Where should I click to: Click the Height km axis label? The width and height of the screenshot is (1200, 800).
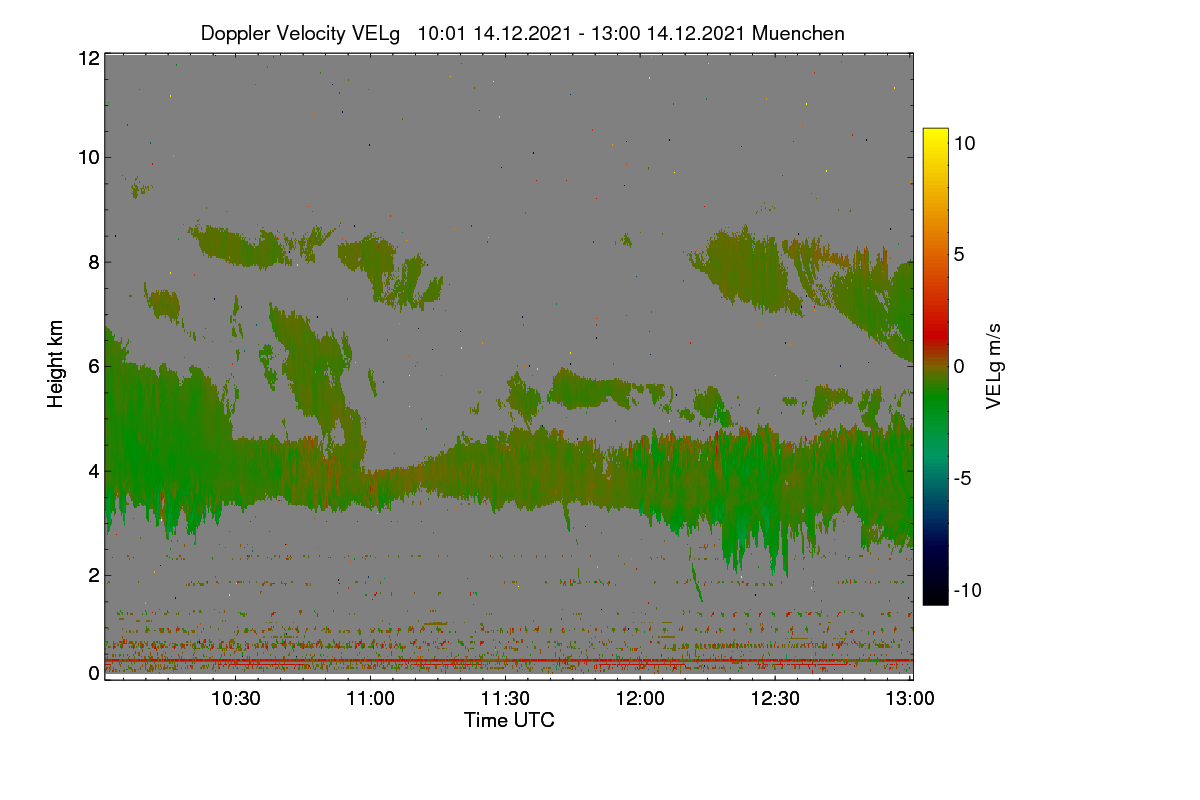point(56,364)
